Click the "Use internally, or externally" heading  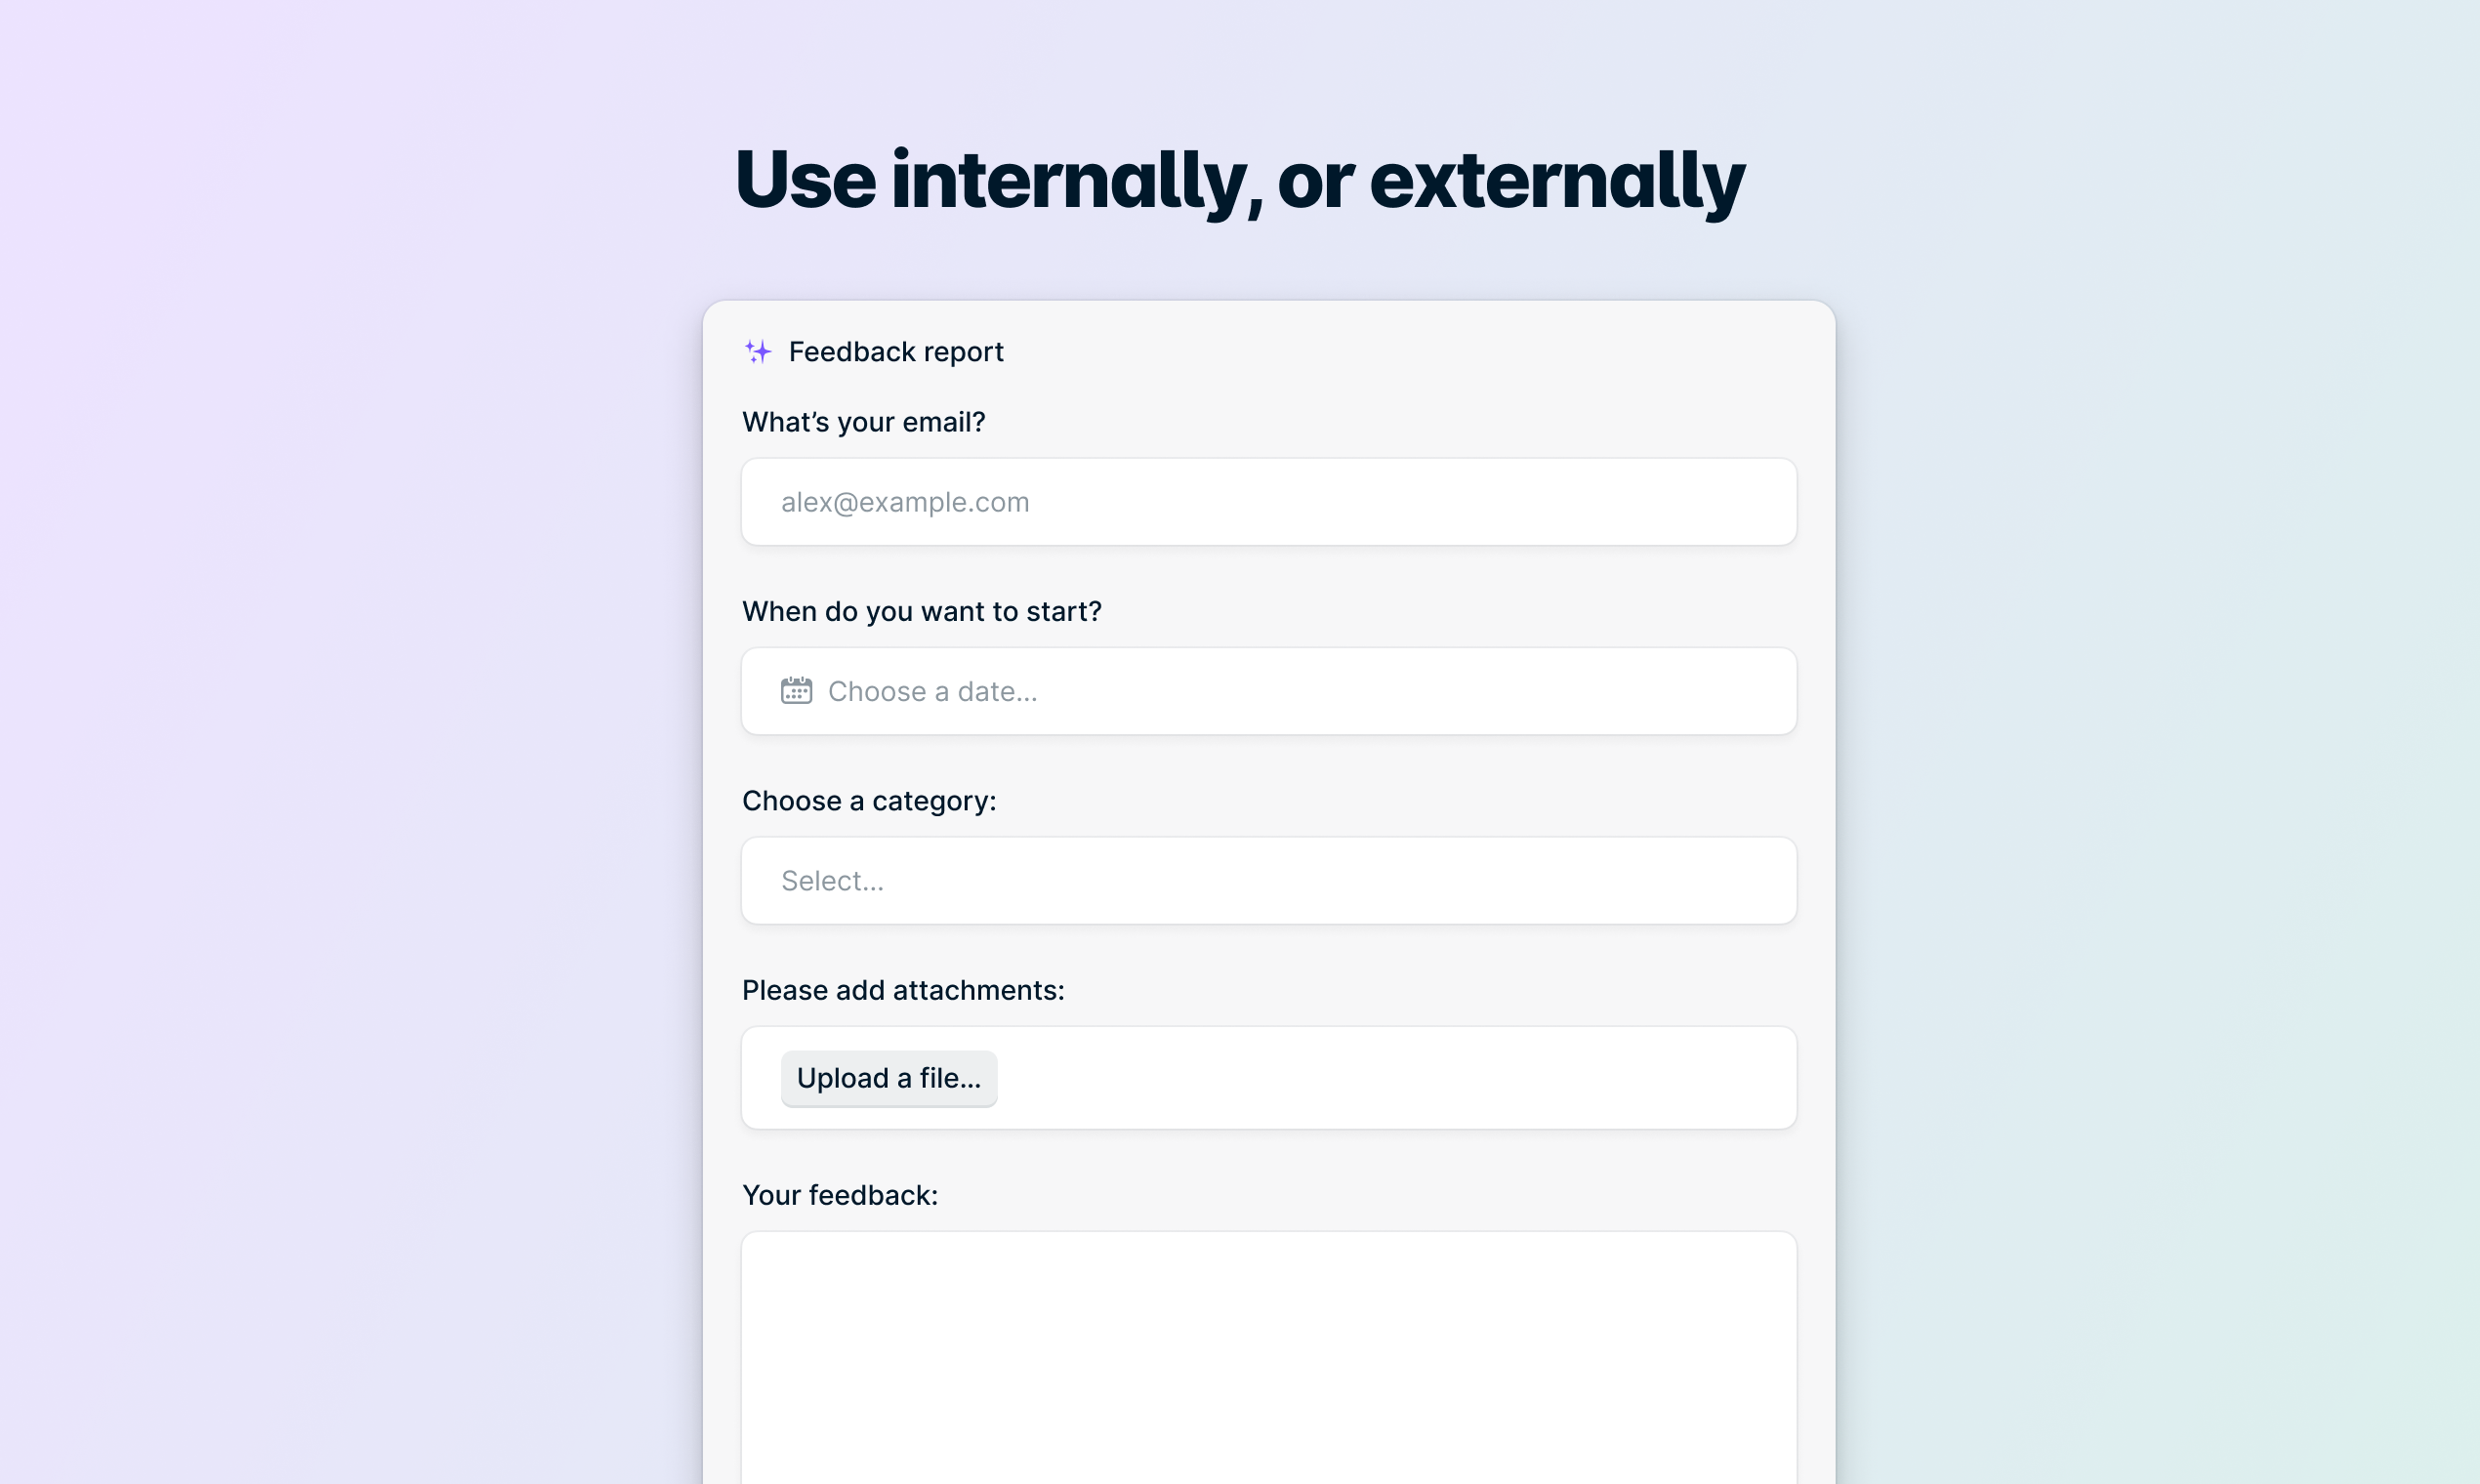[x=1240, y=181]
